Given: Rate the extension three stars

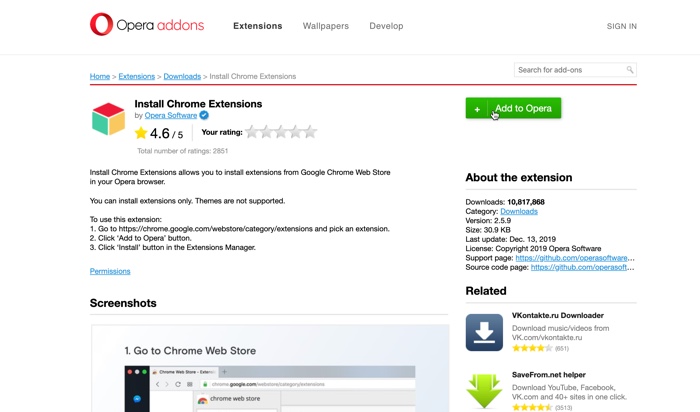Looking at the screenshot, I should [281, 132].
